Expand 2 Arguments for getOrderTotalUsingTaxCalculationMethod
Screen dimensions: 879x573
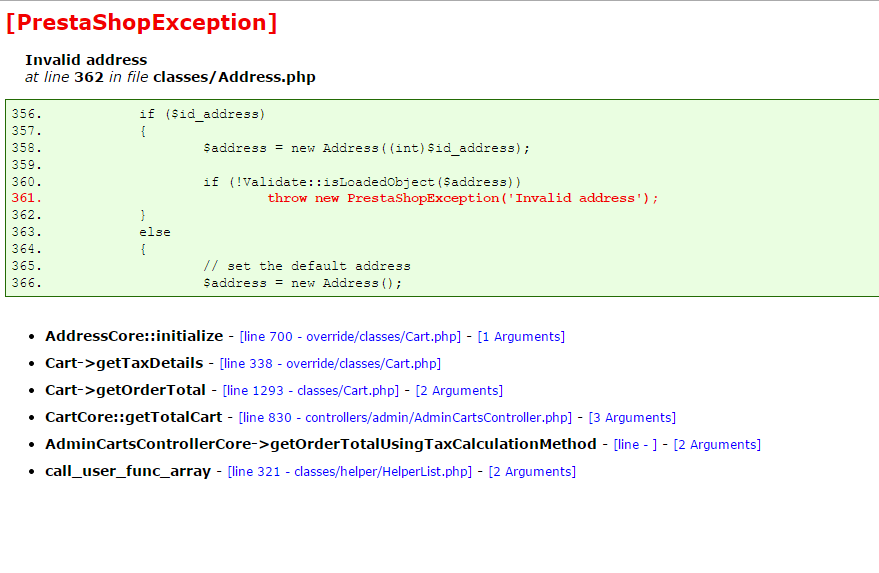(717, 445)
